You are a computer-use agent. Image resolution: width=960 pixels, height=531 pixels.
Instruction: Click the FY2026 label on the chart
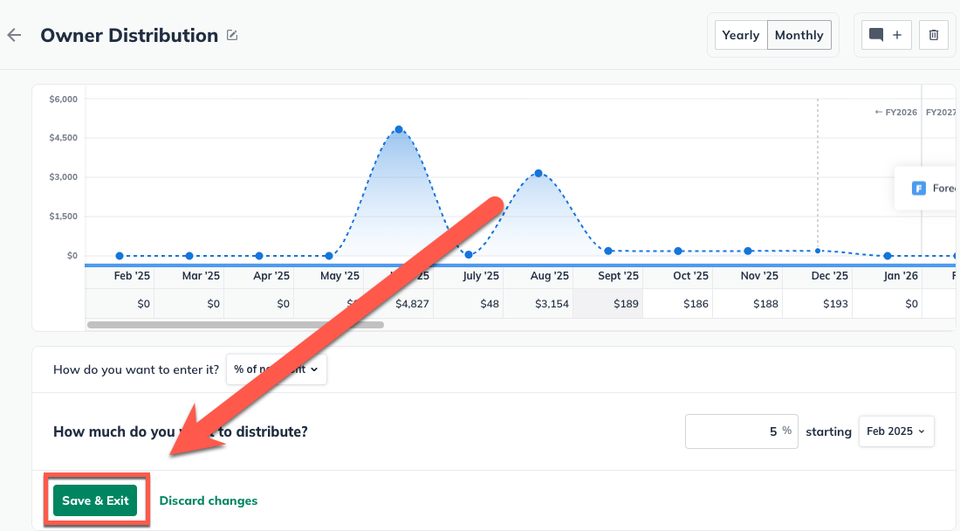tap(896, 112)
